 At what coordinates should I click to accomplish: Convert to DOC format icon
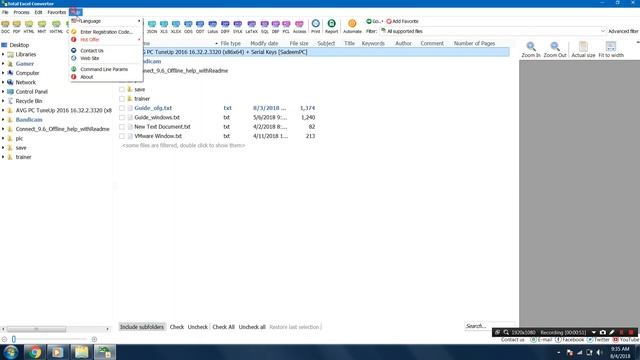pyautogui.click(x=5, y=26)
